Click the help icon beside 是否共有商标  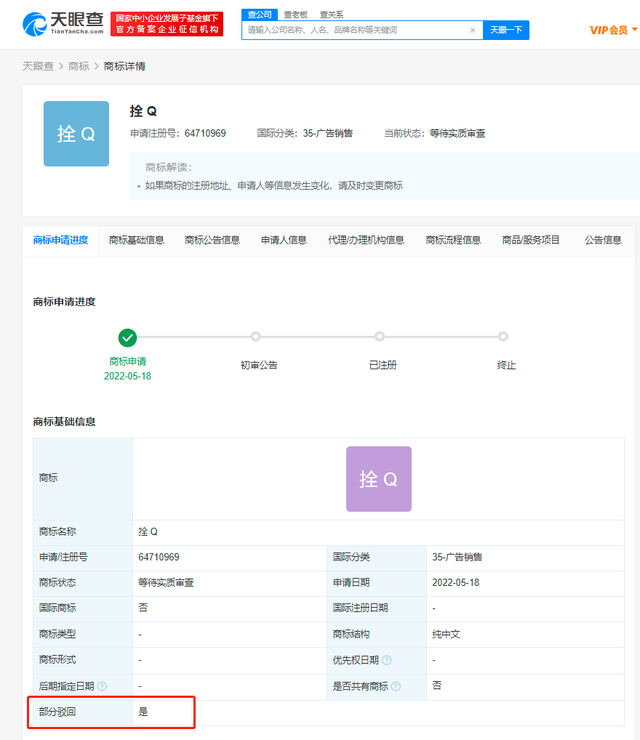396,686
